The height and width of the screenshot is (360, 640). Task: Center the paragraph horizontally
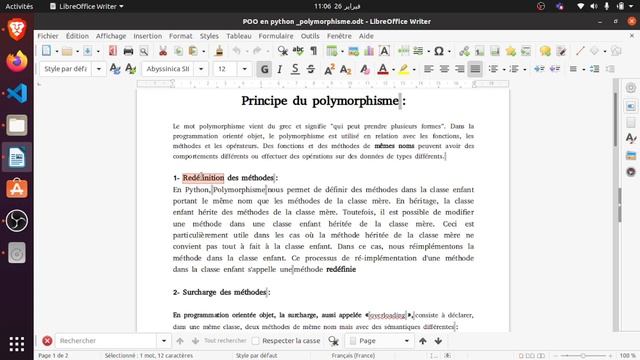(444, 69)
